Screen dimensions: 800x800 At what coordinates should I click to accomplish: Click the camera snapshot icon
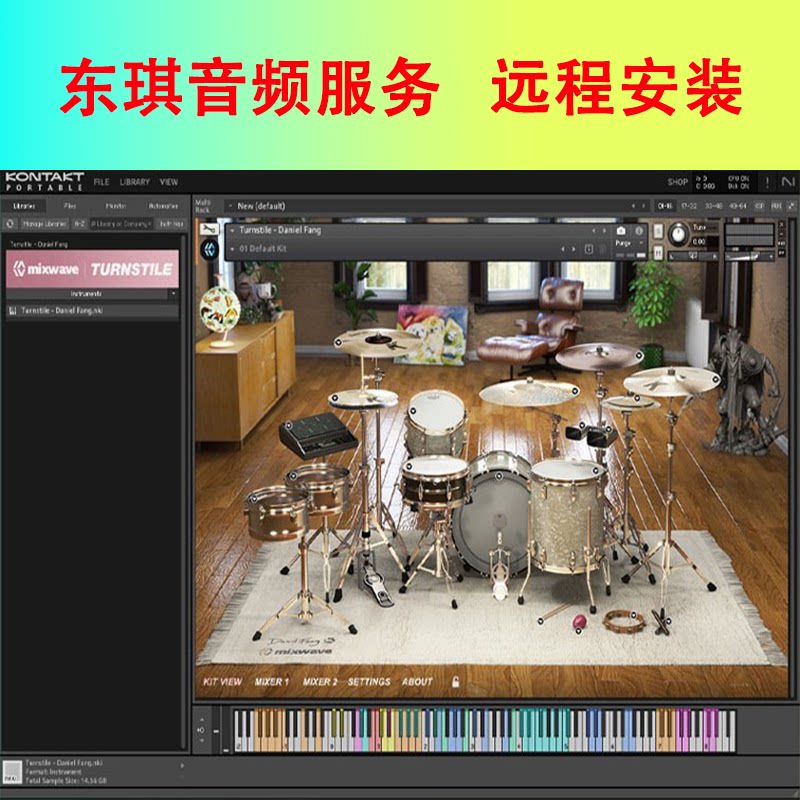621,231
